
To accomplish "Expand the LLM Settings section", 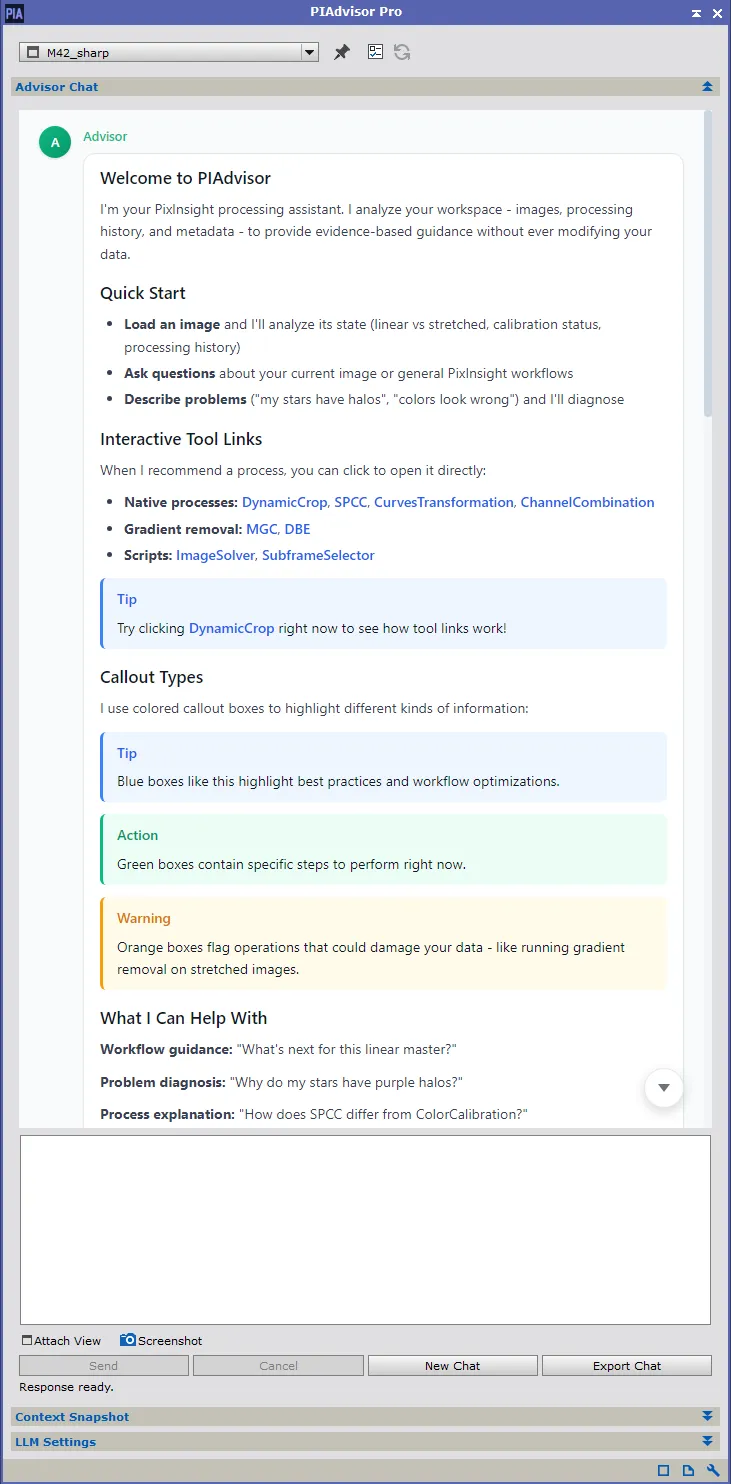I will 708,1442.
